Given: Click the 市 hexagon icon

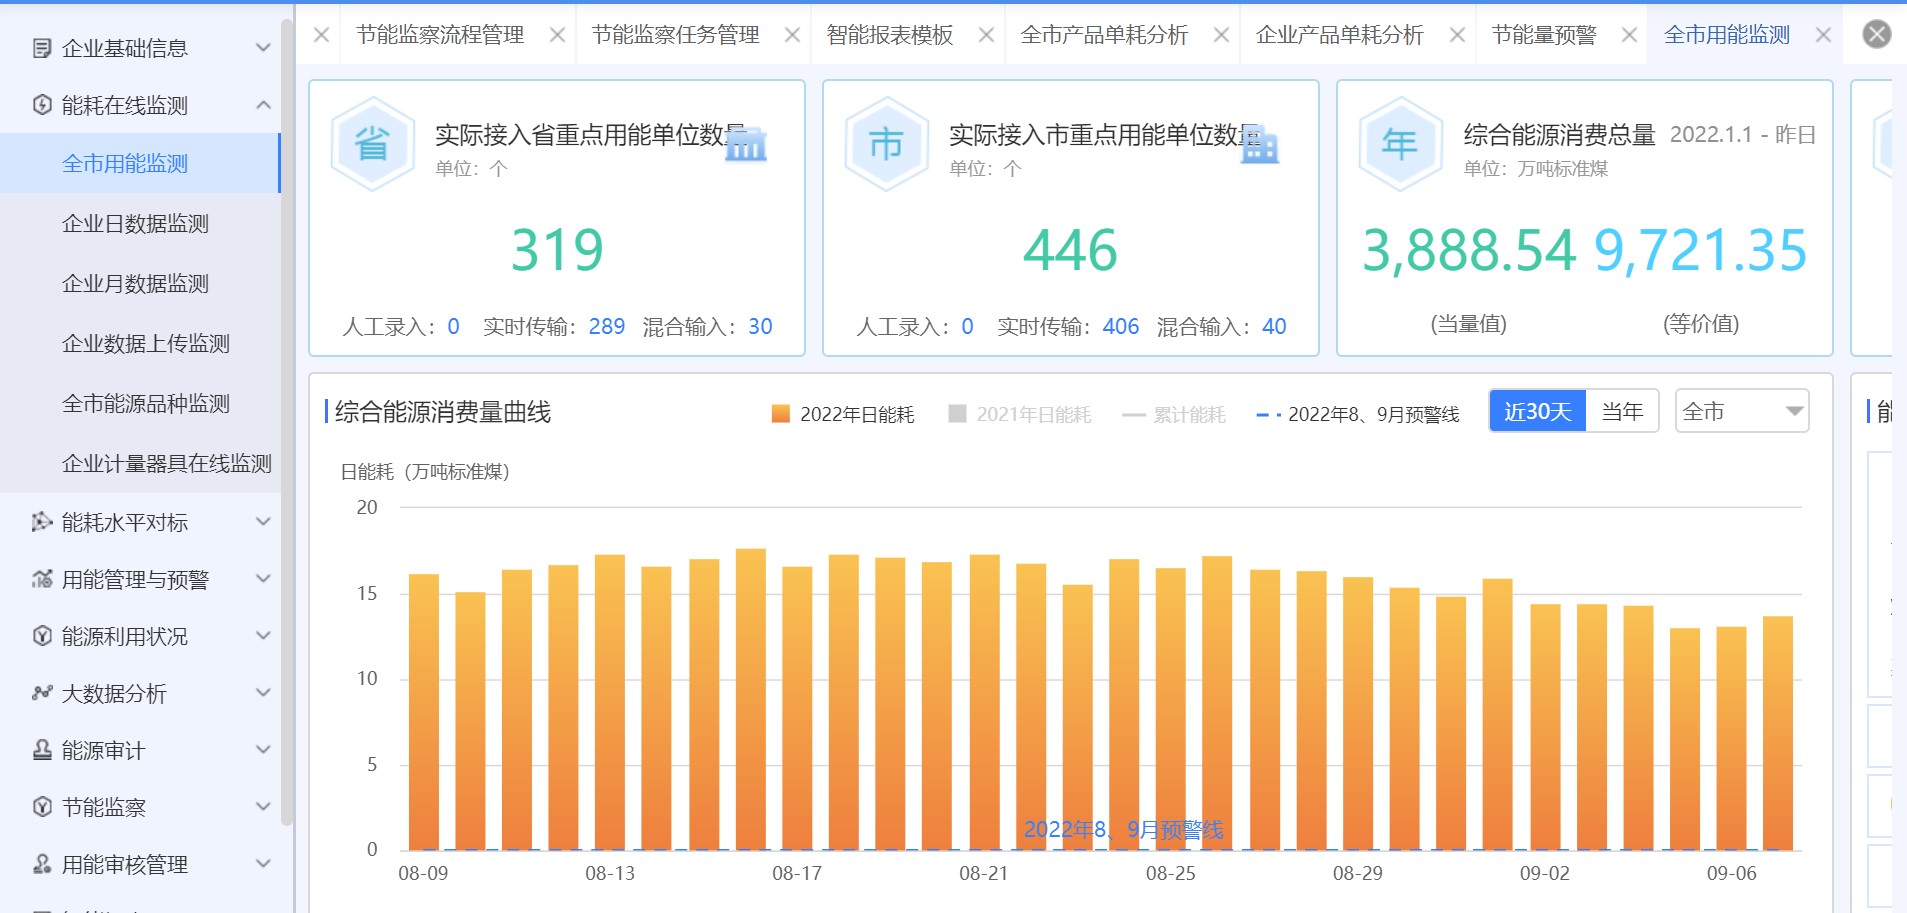Looking at the screenshot, I should point(886,145).
